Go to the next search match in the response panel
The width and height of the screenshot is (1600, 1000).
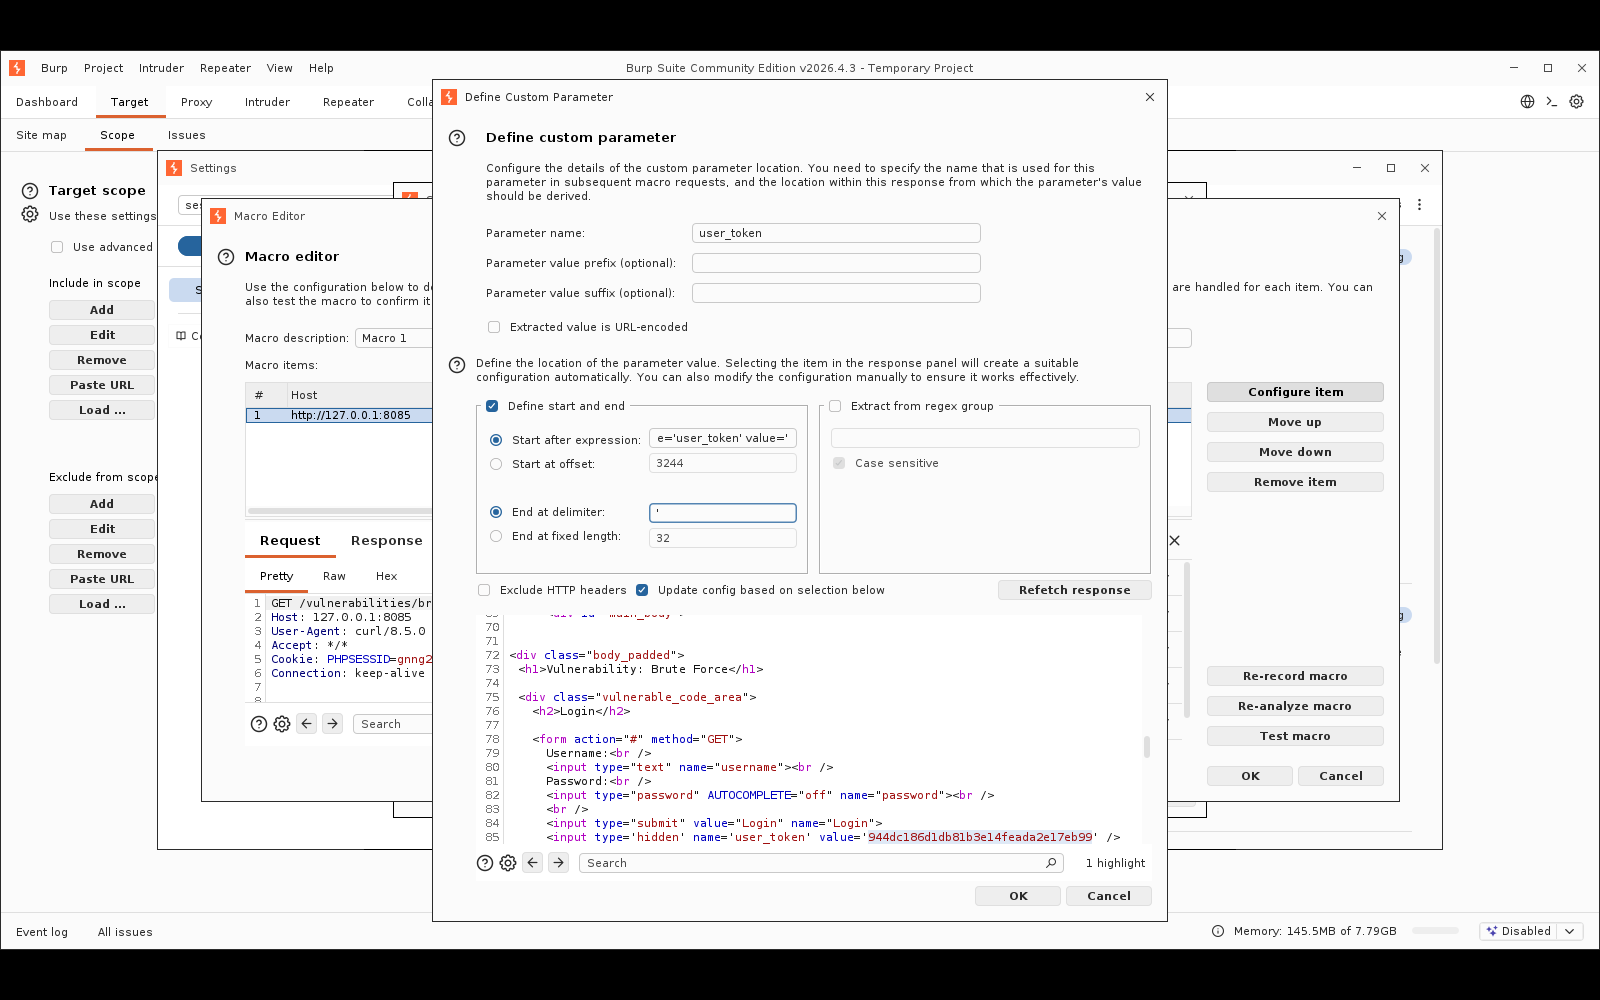(x=559, y=863)
